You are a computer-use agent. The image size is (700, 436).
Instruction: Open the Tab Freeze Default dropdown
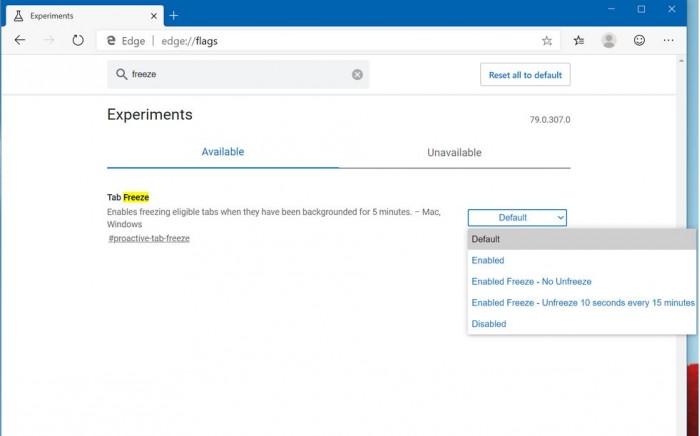click(x=517, y=218)
